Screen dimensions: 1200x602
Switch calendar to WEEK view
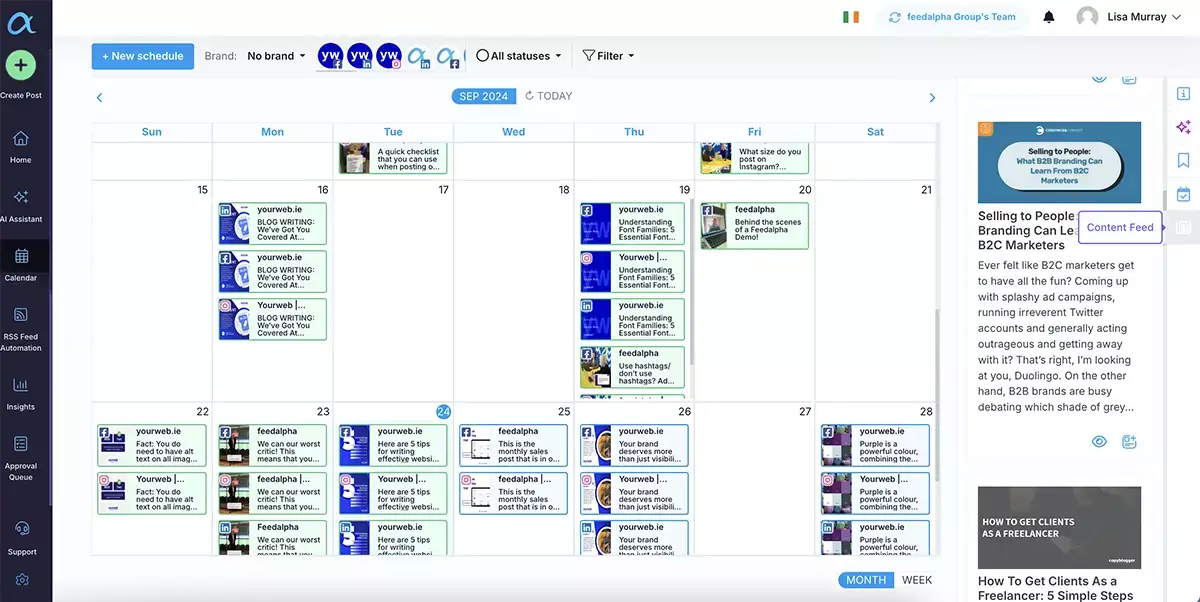[x=917, y=580]
